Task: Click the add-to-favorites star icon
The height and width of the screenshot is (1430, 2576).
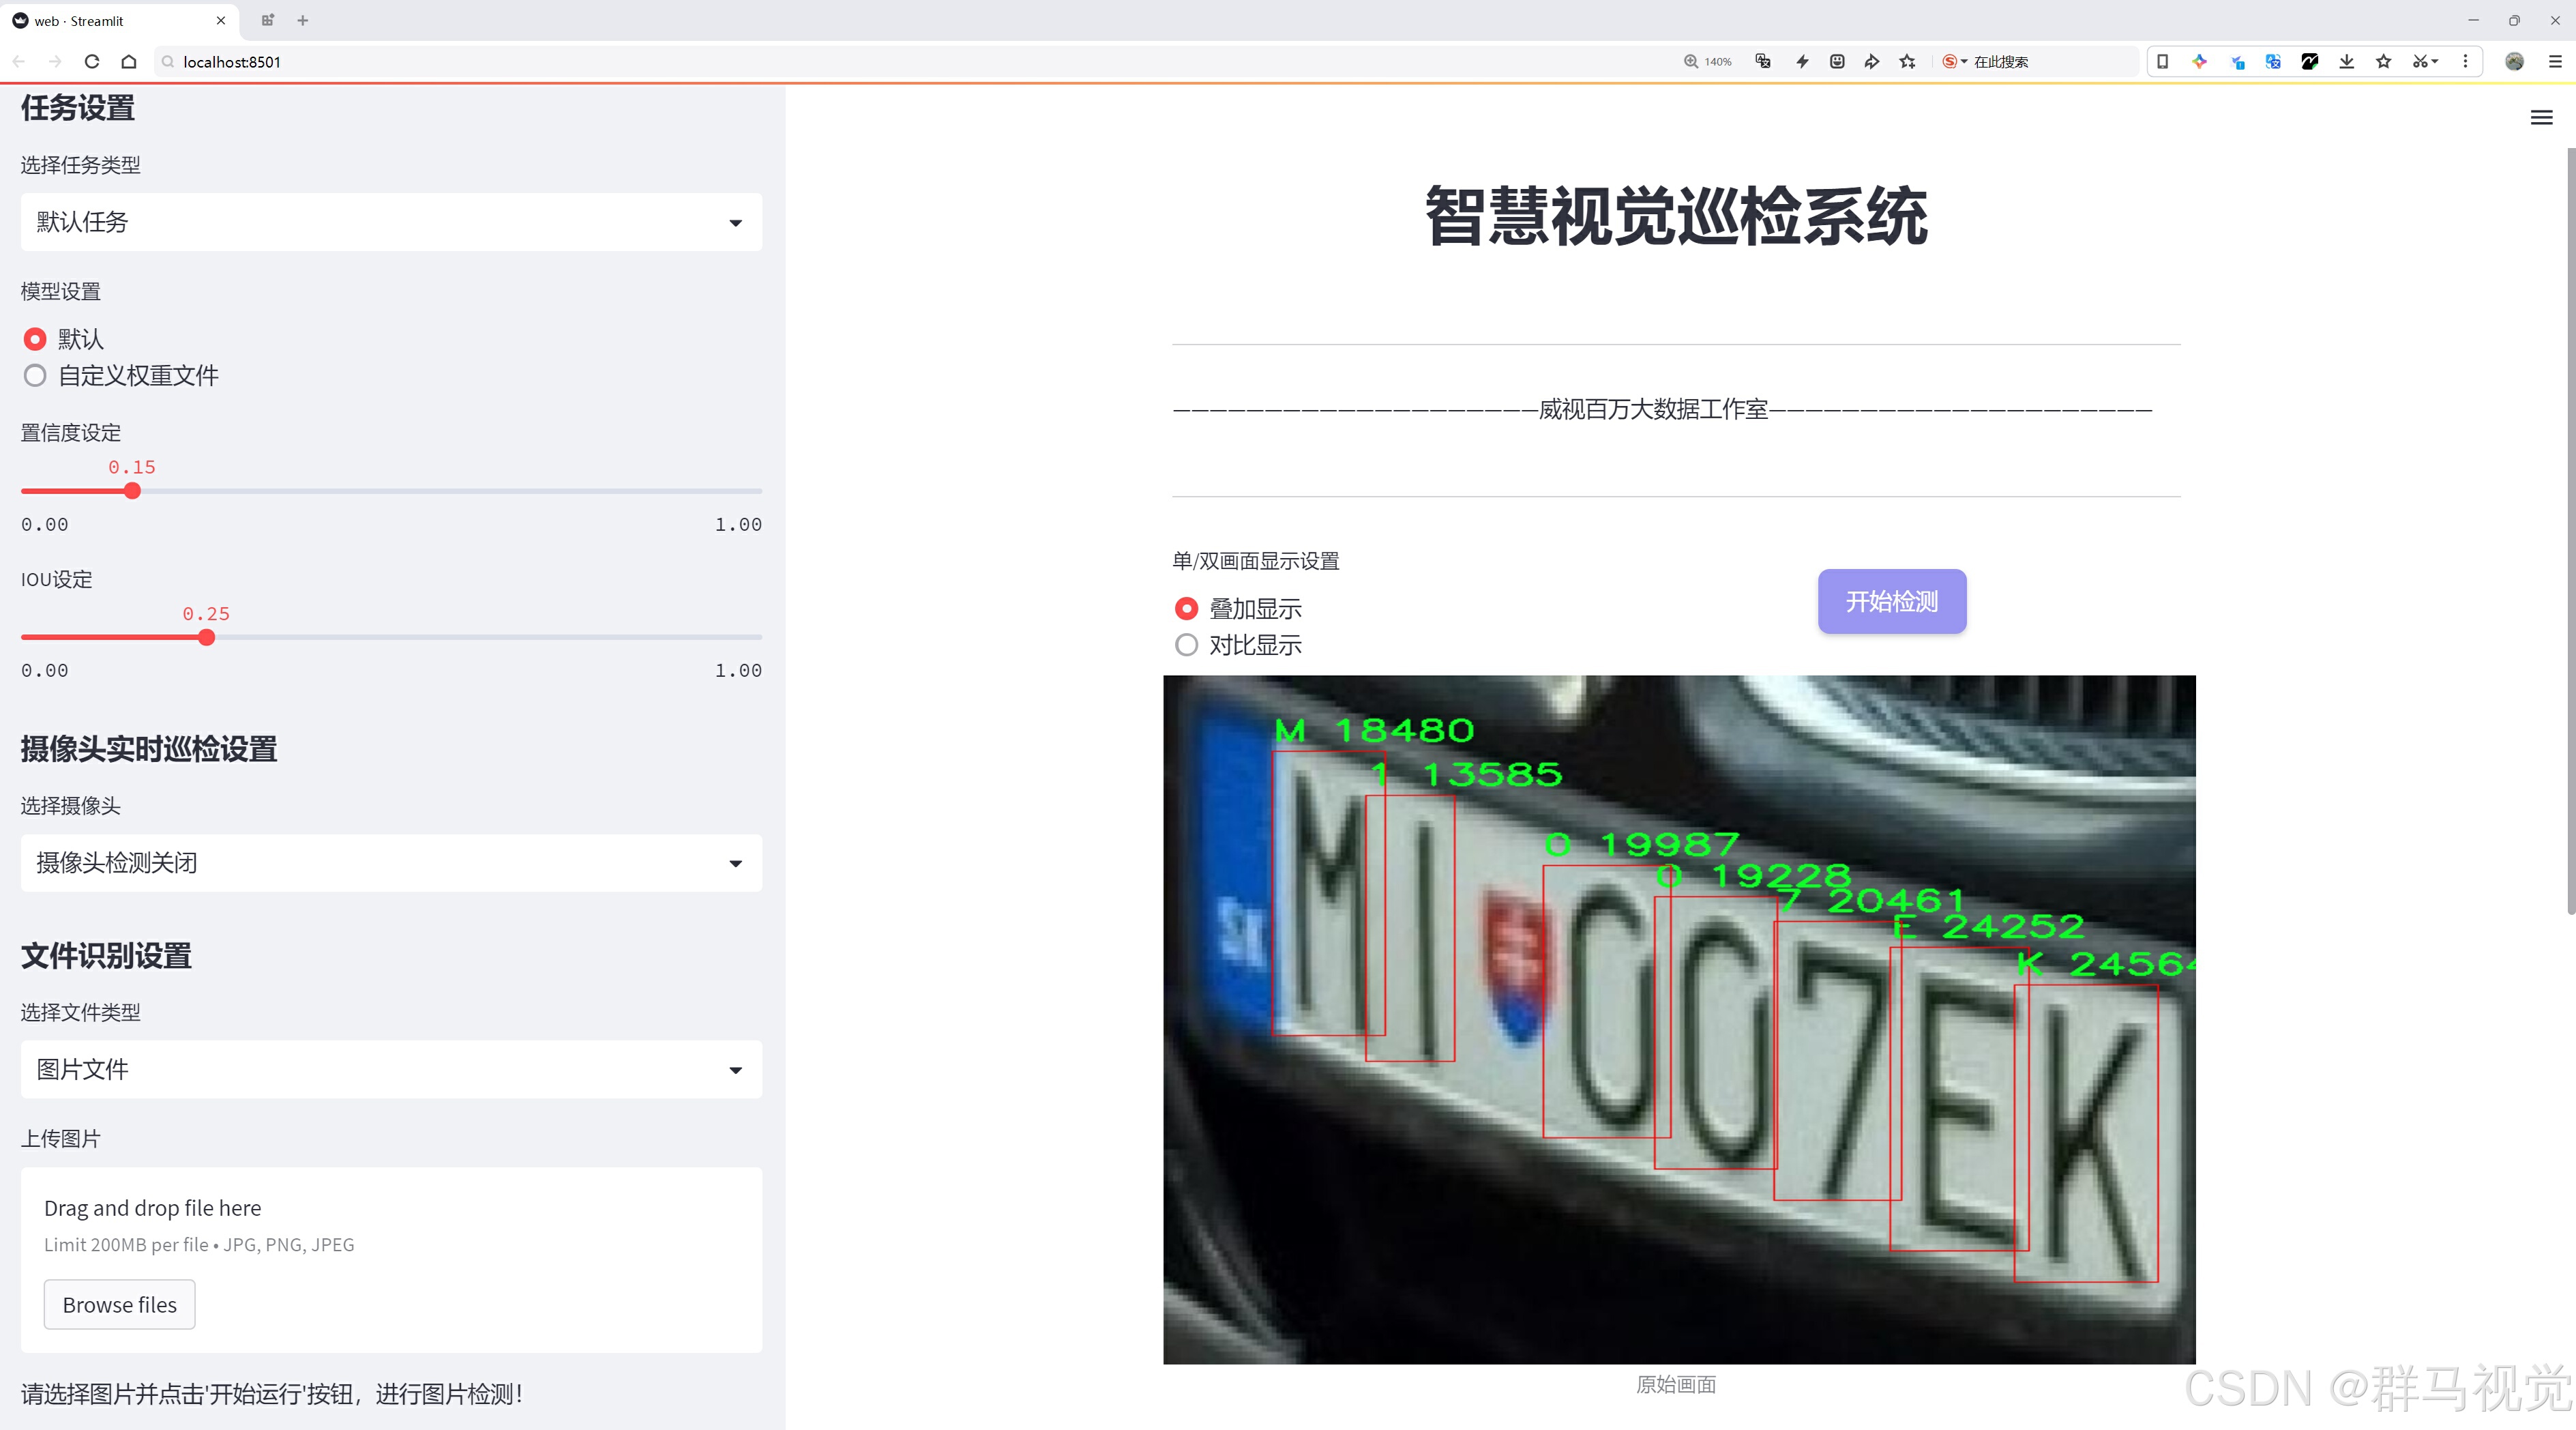Action: click(x=1907, y=61)
